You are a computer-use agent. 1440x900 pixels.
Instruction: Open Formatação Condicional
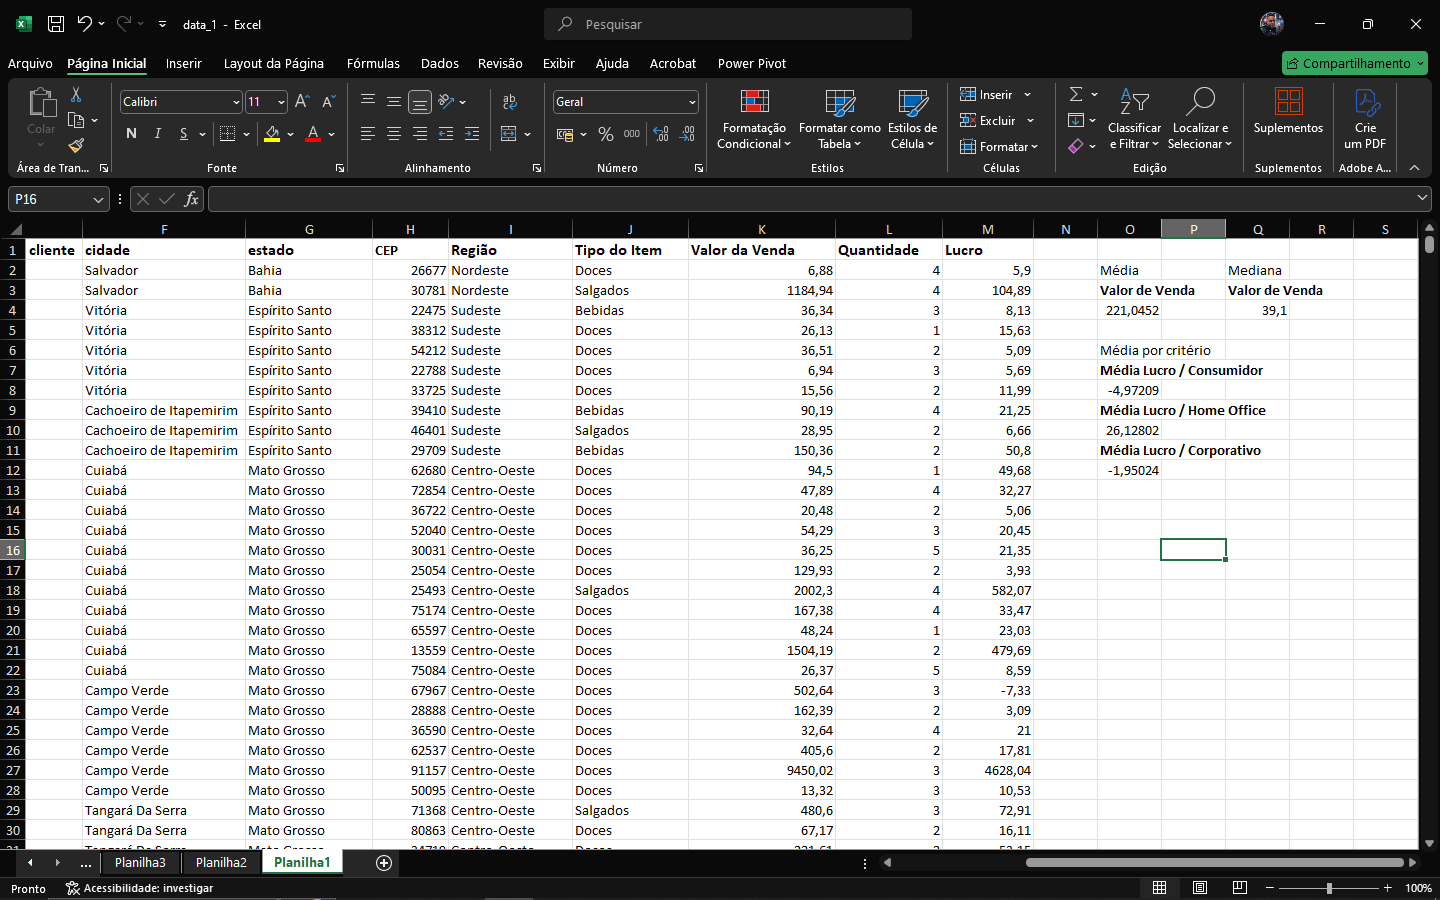click(x=754, y=118)
